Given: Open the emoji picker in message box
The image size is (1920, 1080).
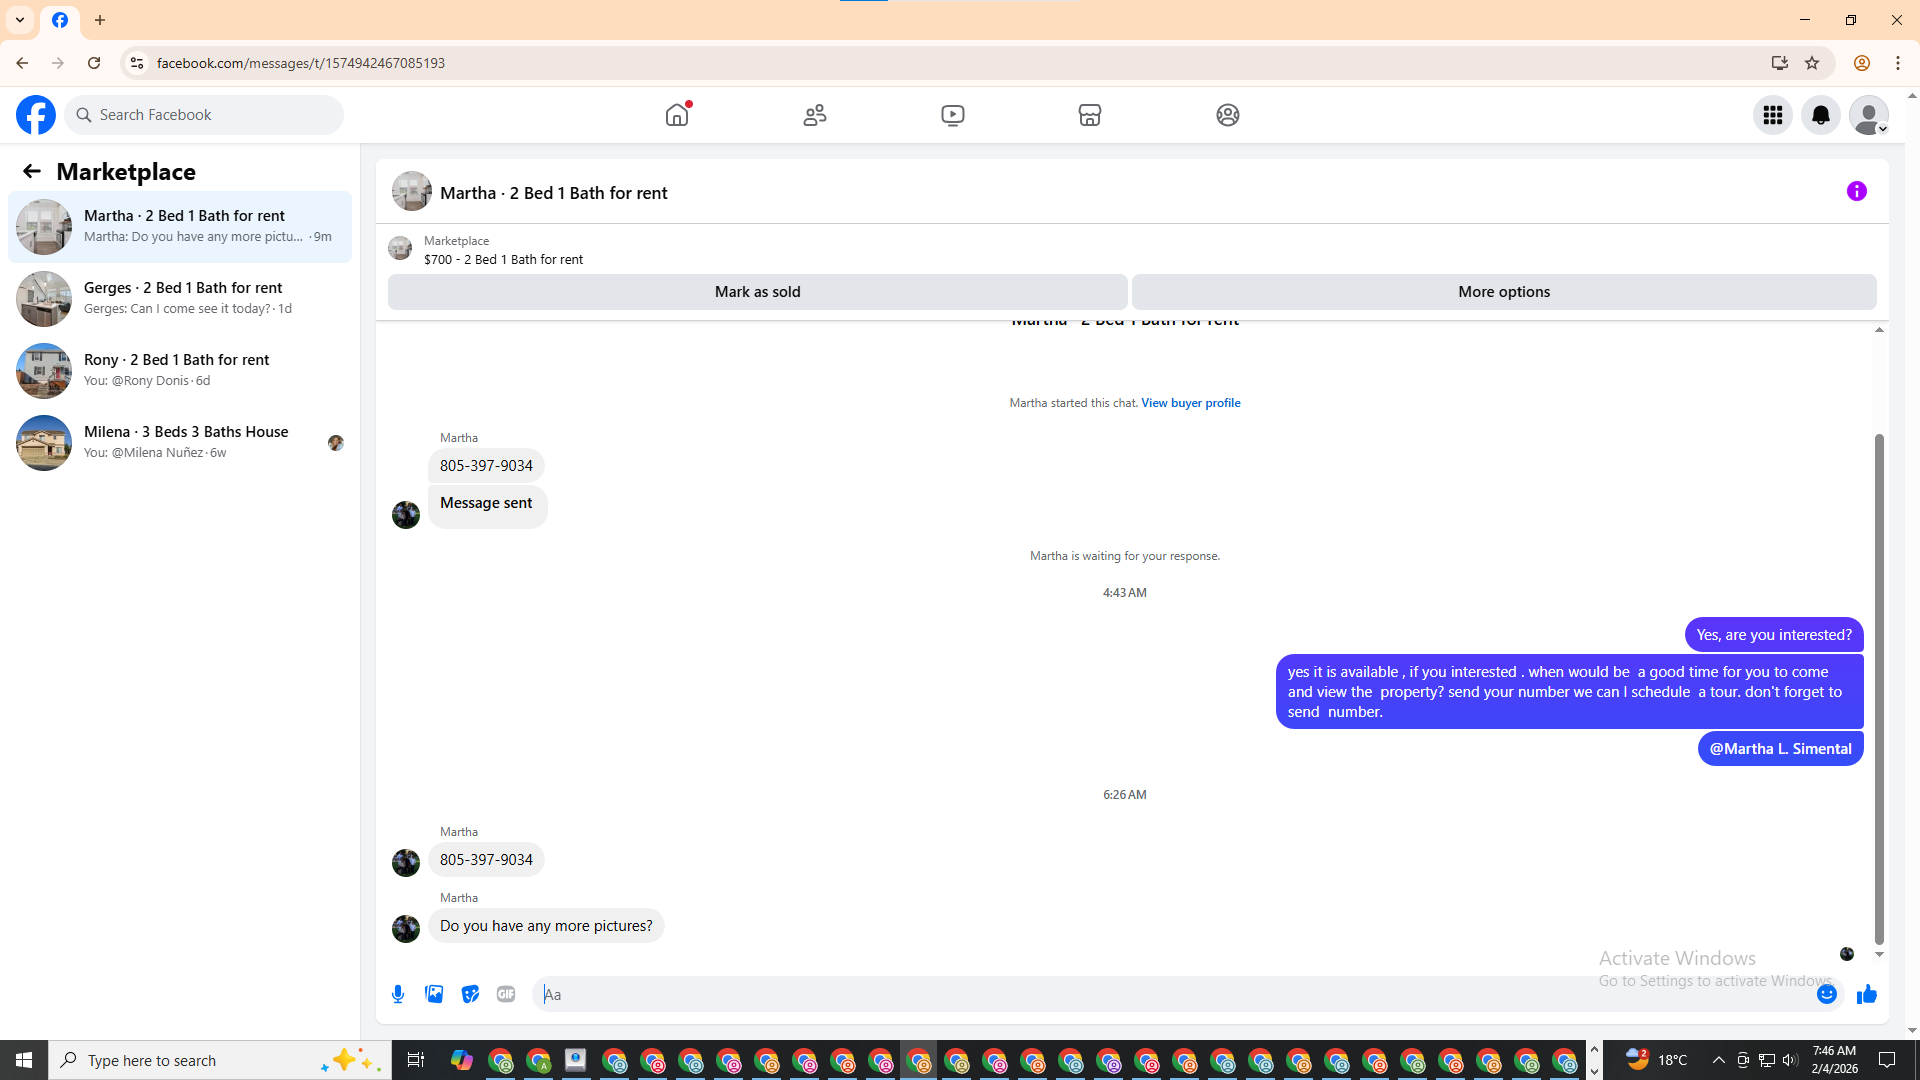Looking at the screenshot, I should coord(1826,994).
